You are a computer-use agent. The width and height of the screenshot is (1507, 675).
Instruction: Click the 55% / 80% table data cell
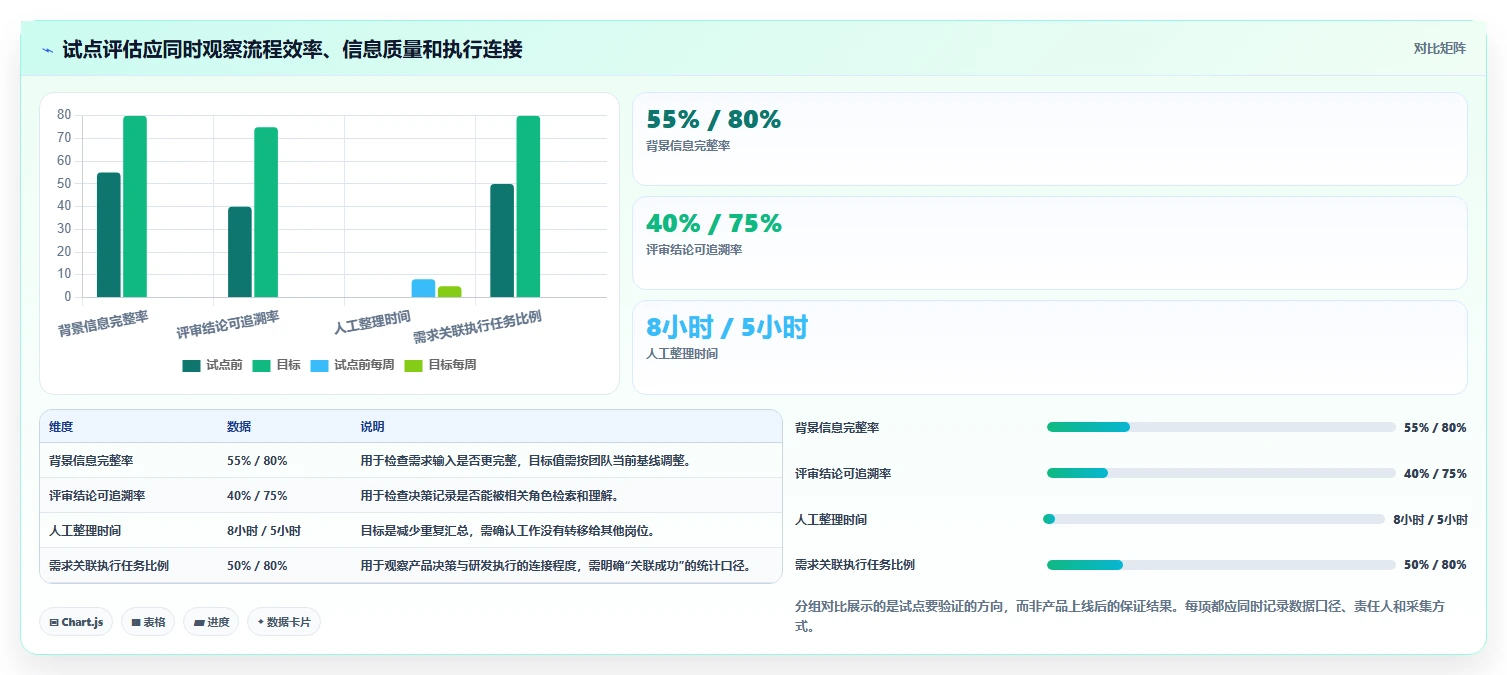pos(257,461)
